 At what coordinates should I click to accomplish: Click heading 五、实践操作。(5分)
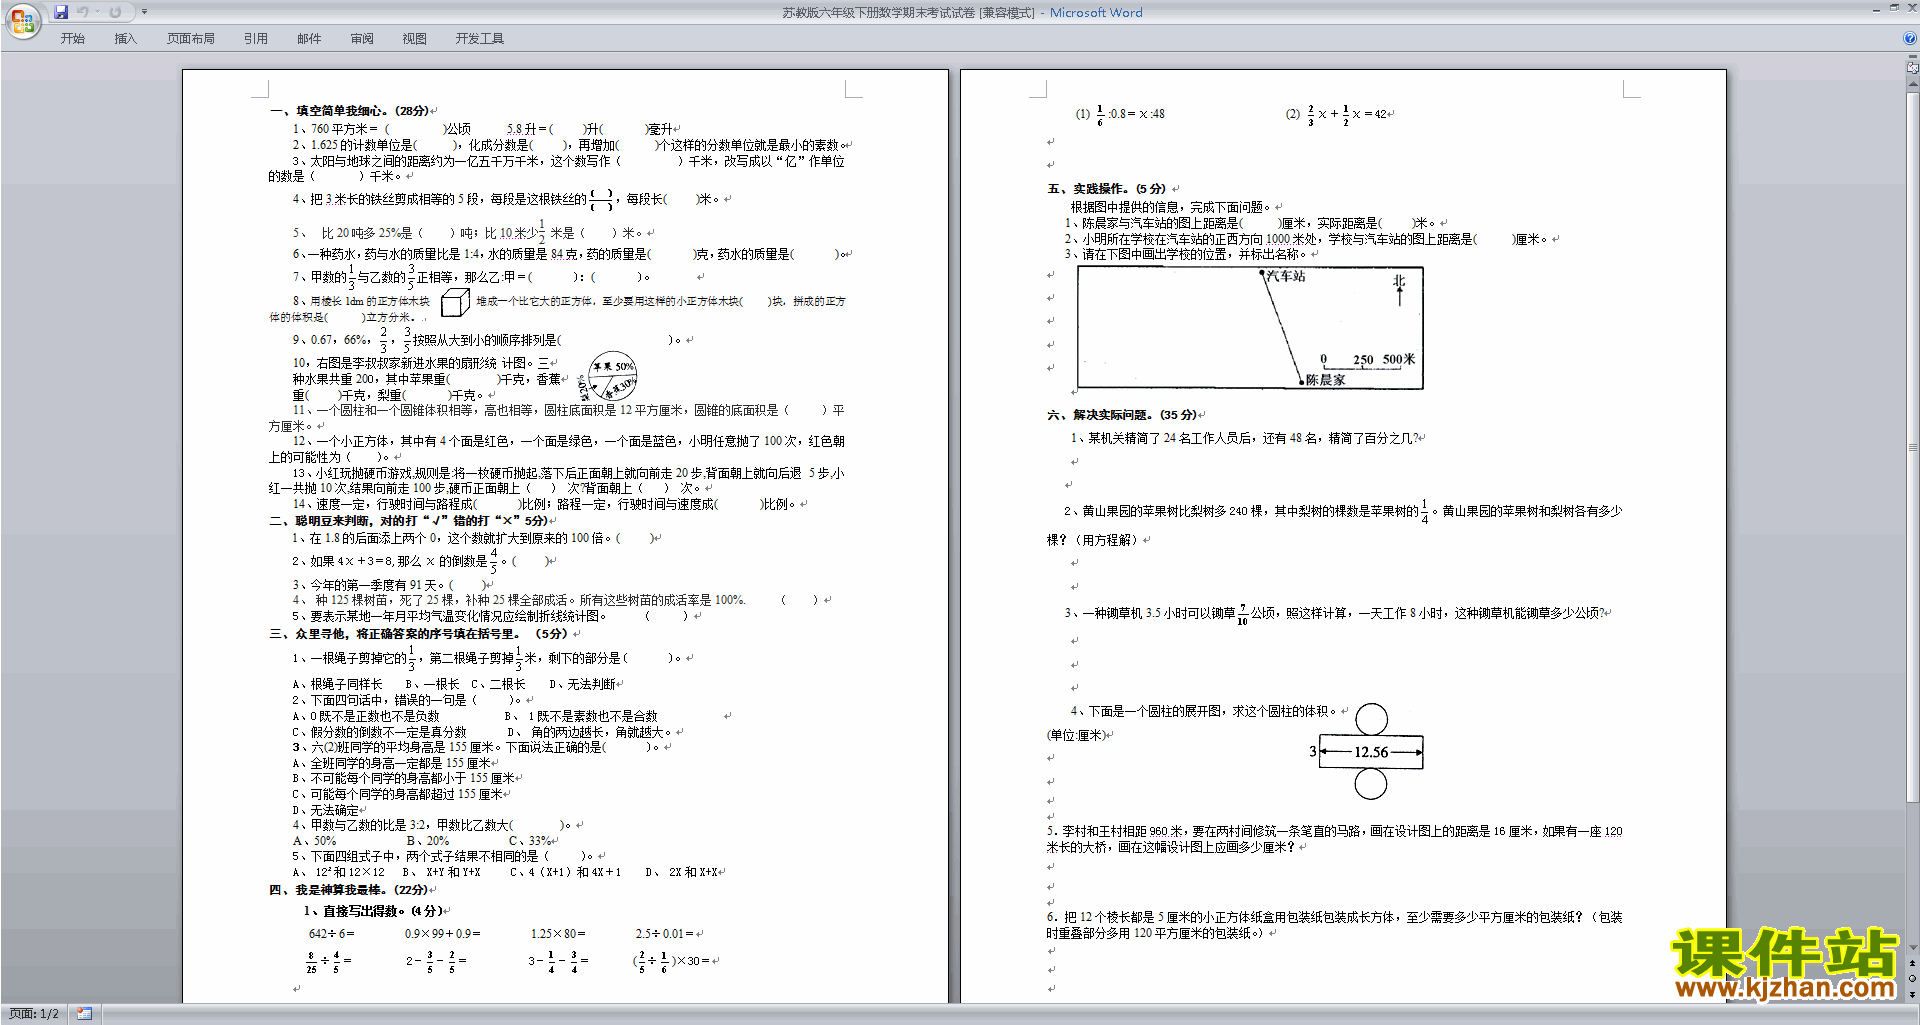[1108, 189]
